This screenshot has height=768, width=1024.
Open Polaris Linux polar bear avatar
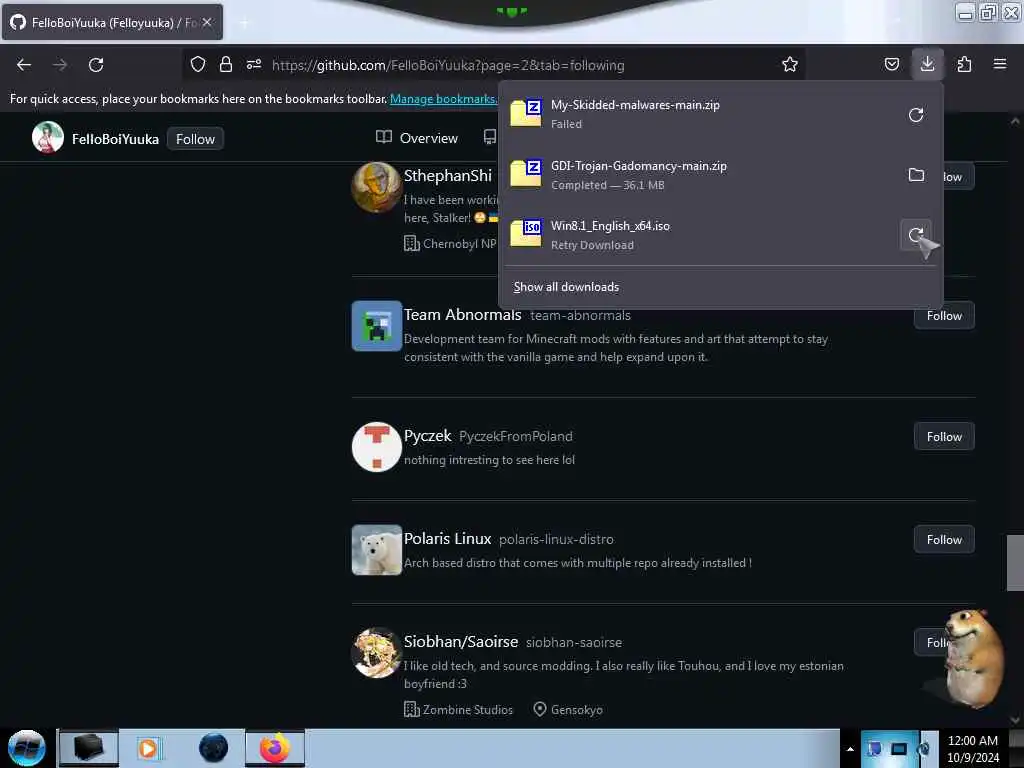[376, 550]
